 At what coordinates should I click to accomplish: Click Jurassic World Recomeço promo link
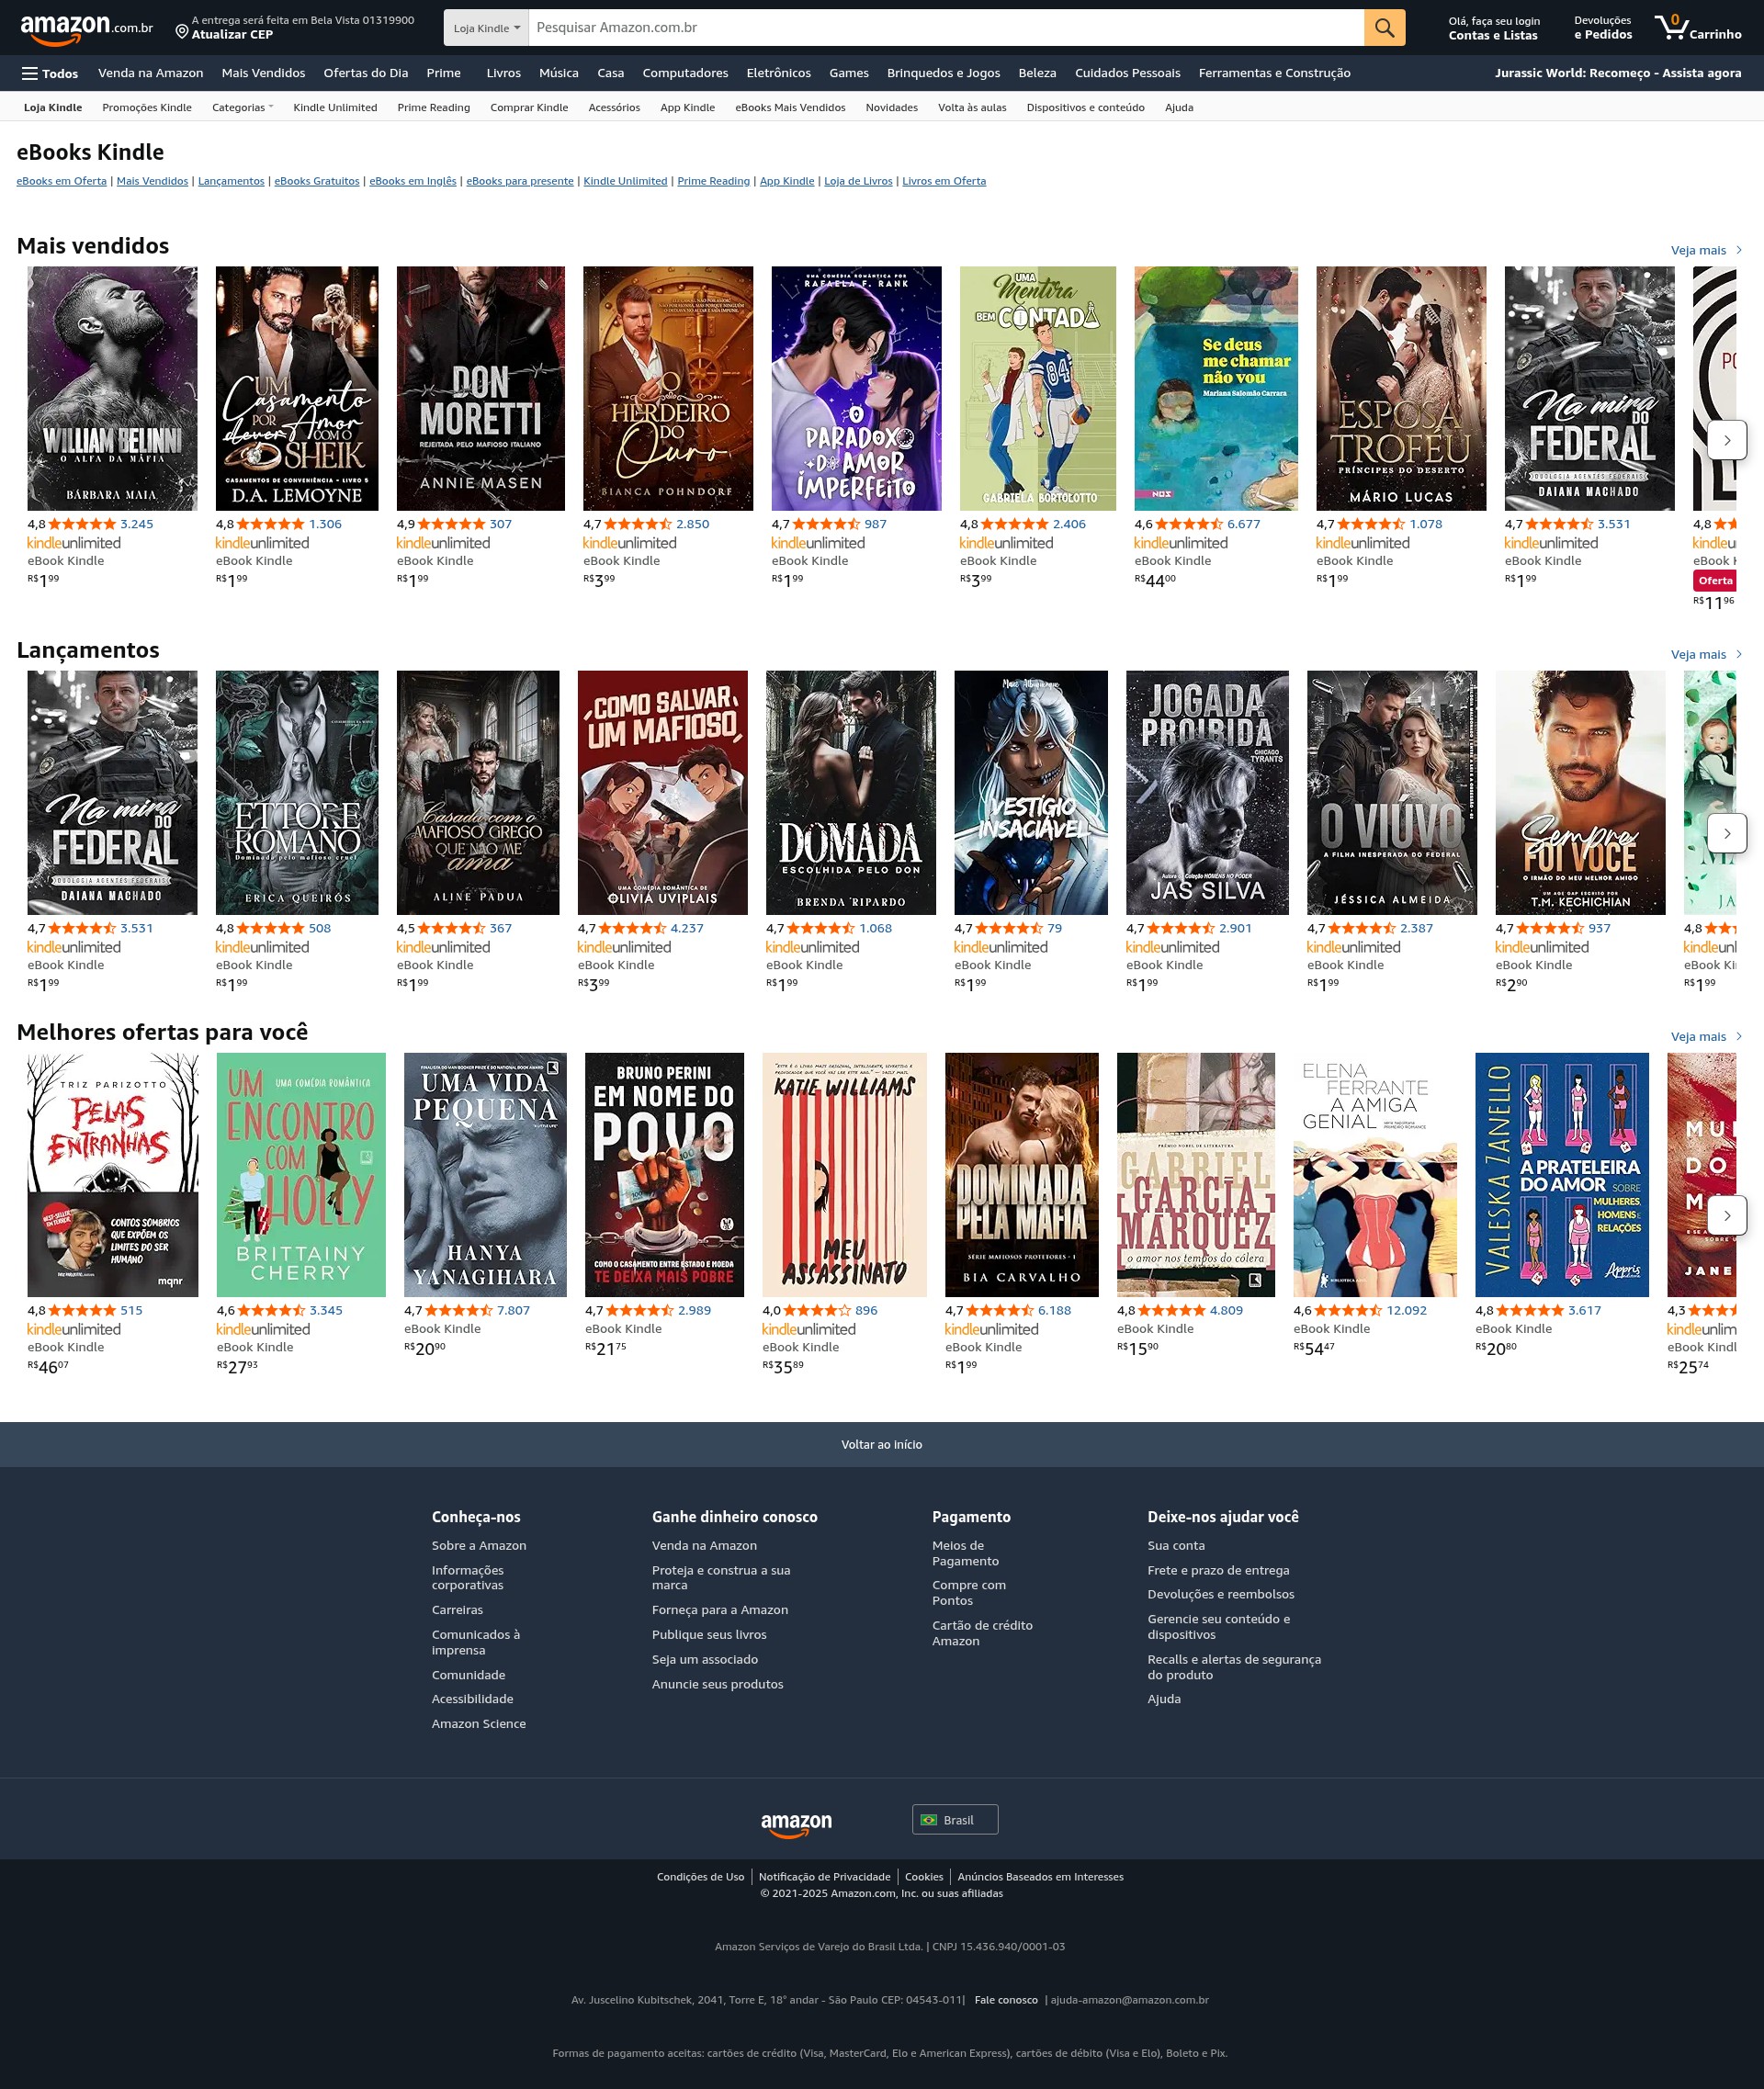coord(1618,73)
